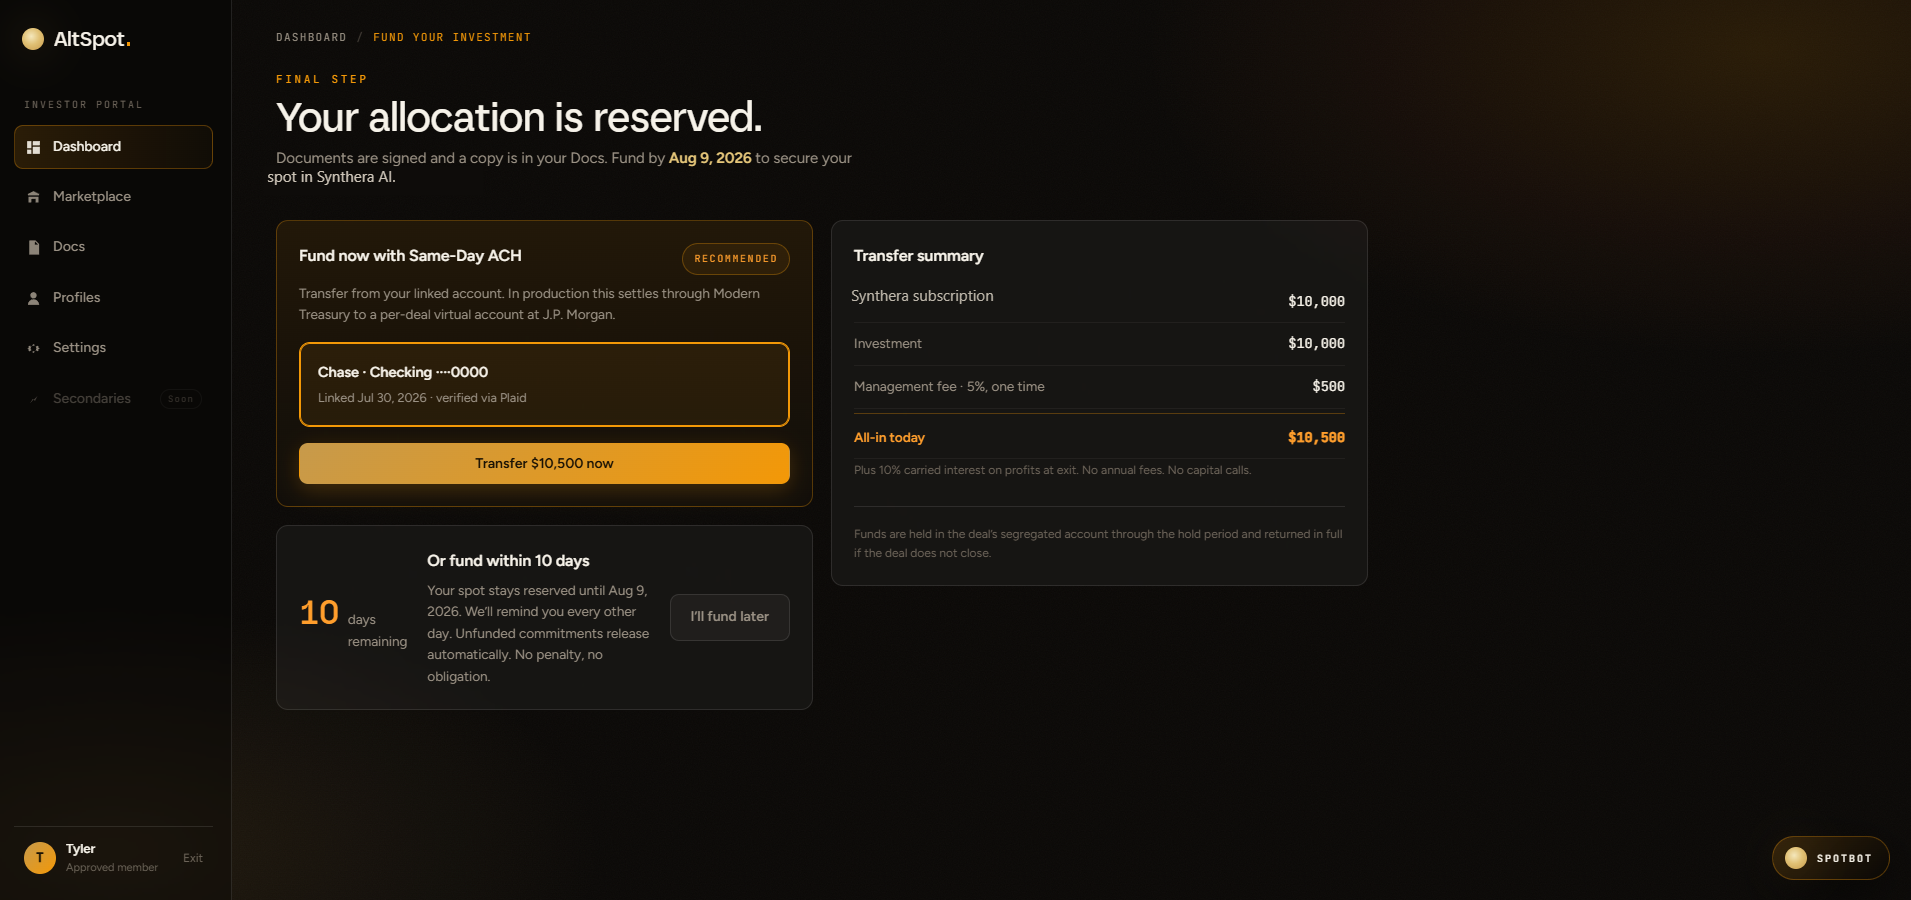Click the RECOMMENDED badge
This screenshot has width=1911, height=900.
pyautogui.click(x=736, y=259)
